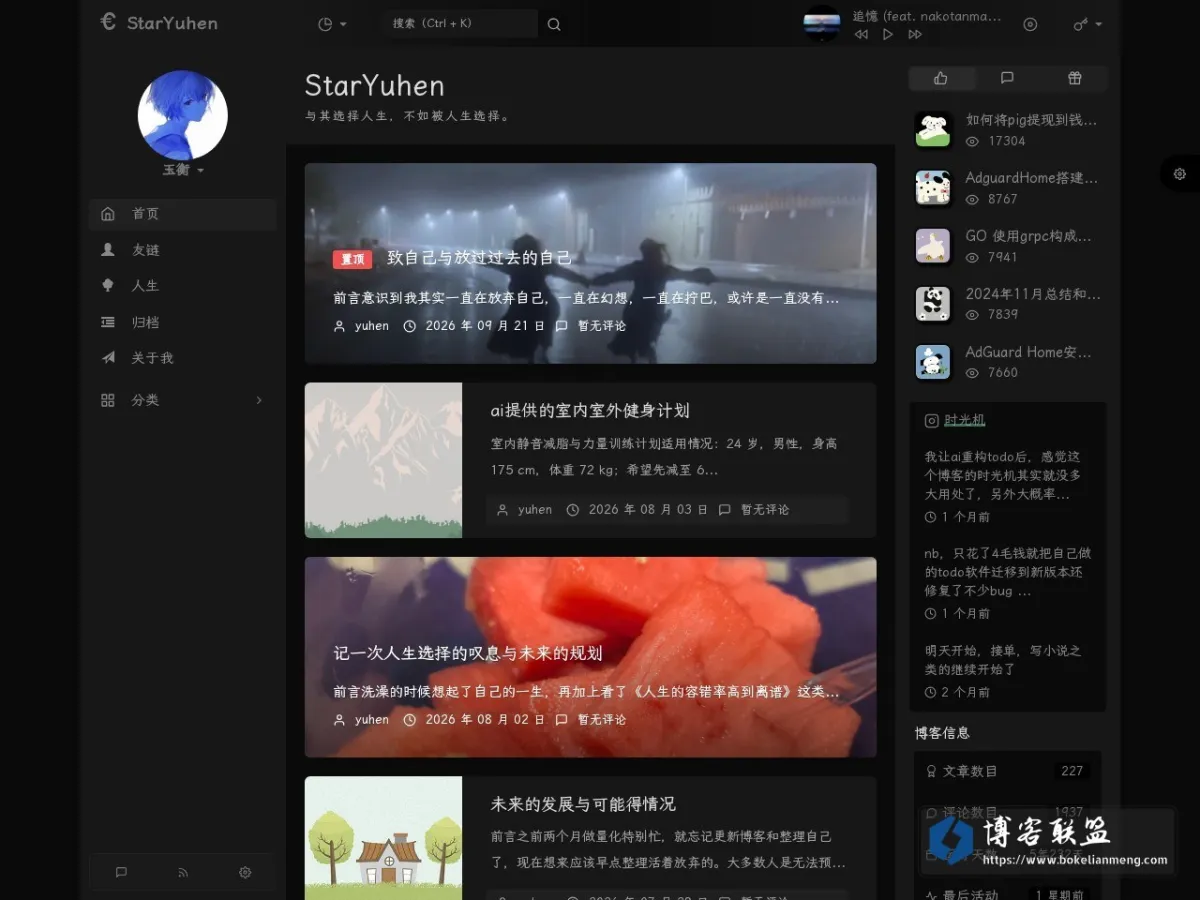Click the sidebar bottom comments icon
Screen dimensions: 1200x900
(121, 872)
